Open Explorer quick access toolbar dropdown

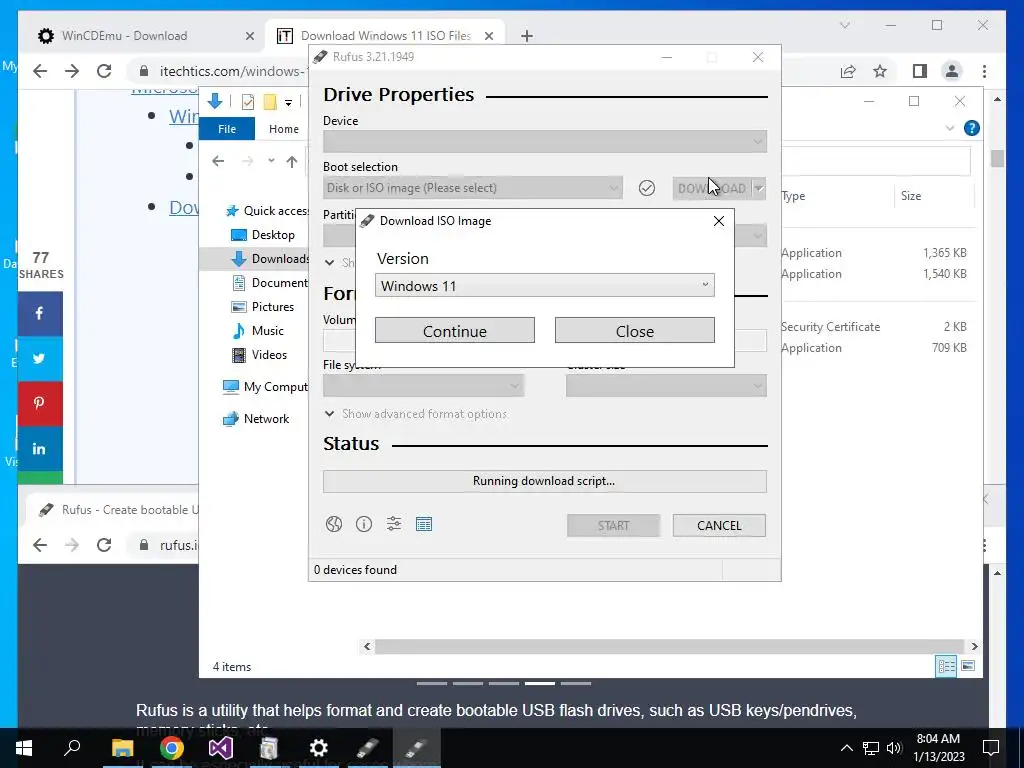coord(288,103)
